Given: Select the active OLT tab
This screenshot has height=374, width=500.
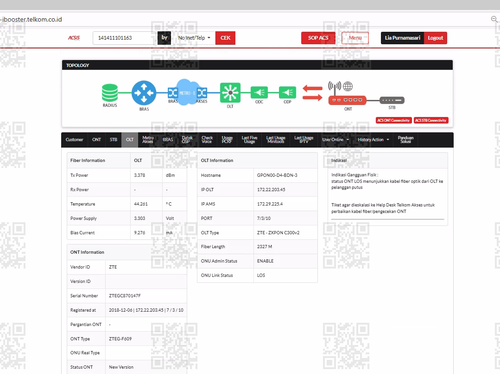Looking at the screenshot, I should [130, 140].
